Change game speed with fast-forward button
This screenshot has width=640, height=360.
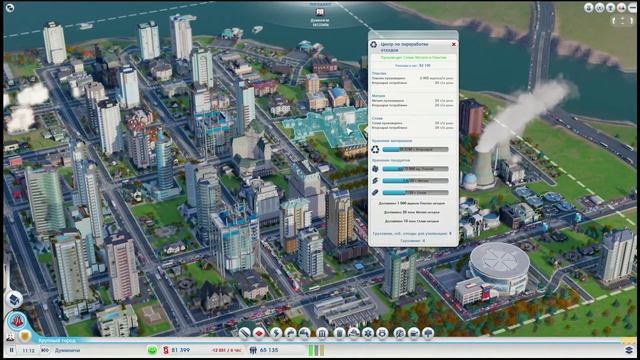pyautogui.click(x=44, y=350)
